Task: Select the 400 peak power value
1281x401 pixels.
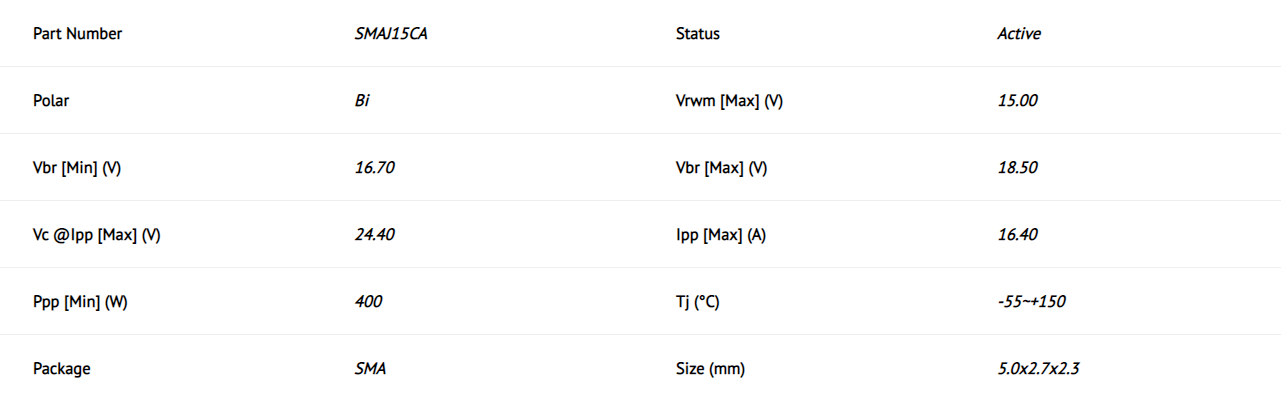Action: point(368,302)
